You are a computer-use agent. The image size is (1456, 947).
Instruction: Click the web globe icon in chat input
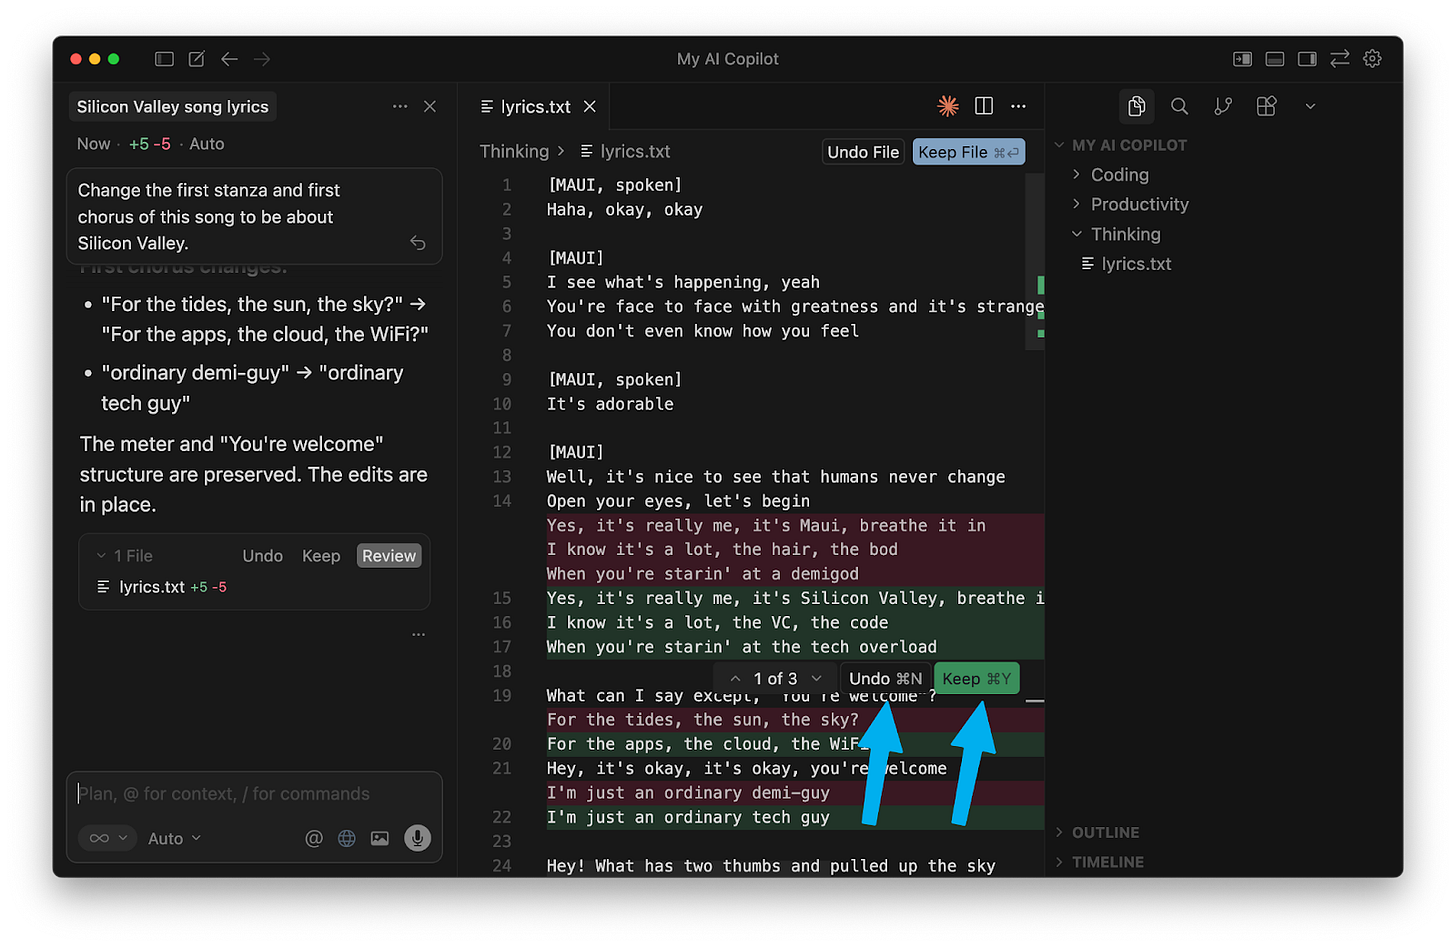pos(347,838)
